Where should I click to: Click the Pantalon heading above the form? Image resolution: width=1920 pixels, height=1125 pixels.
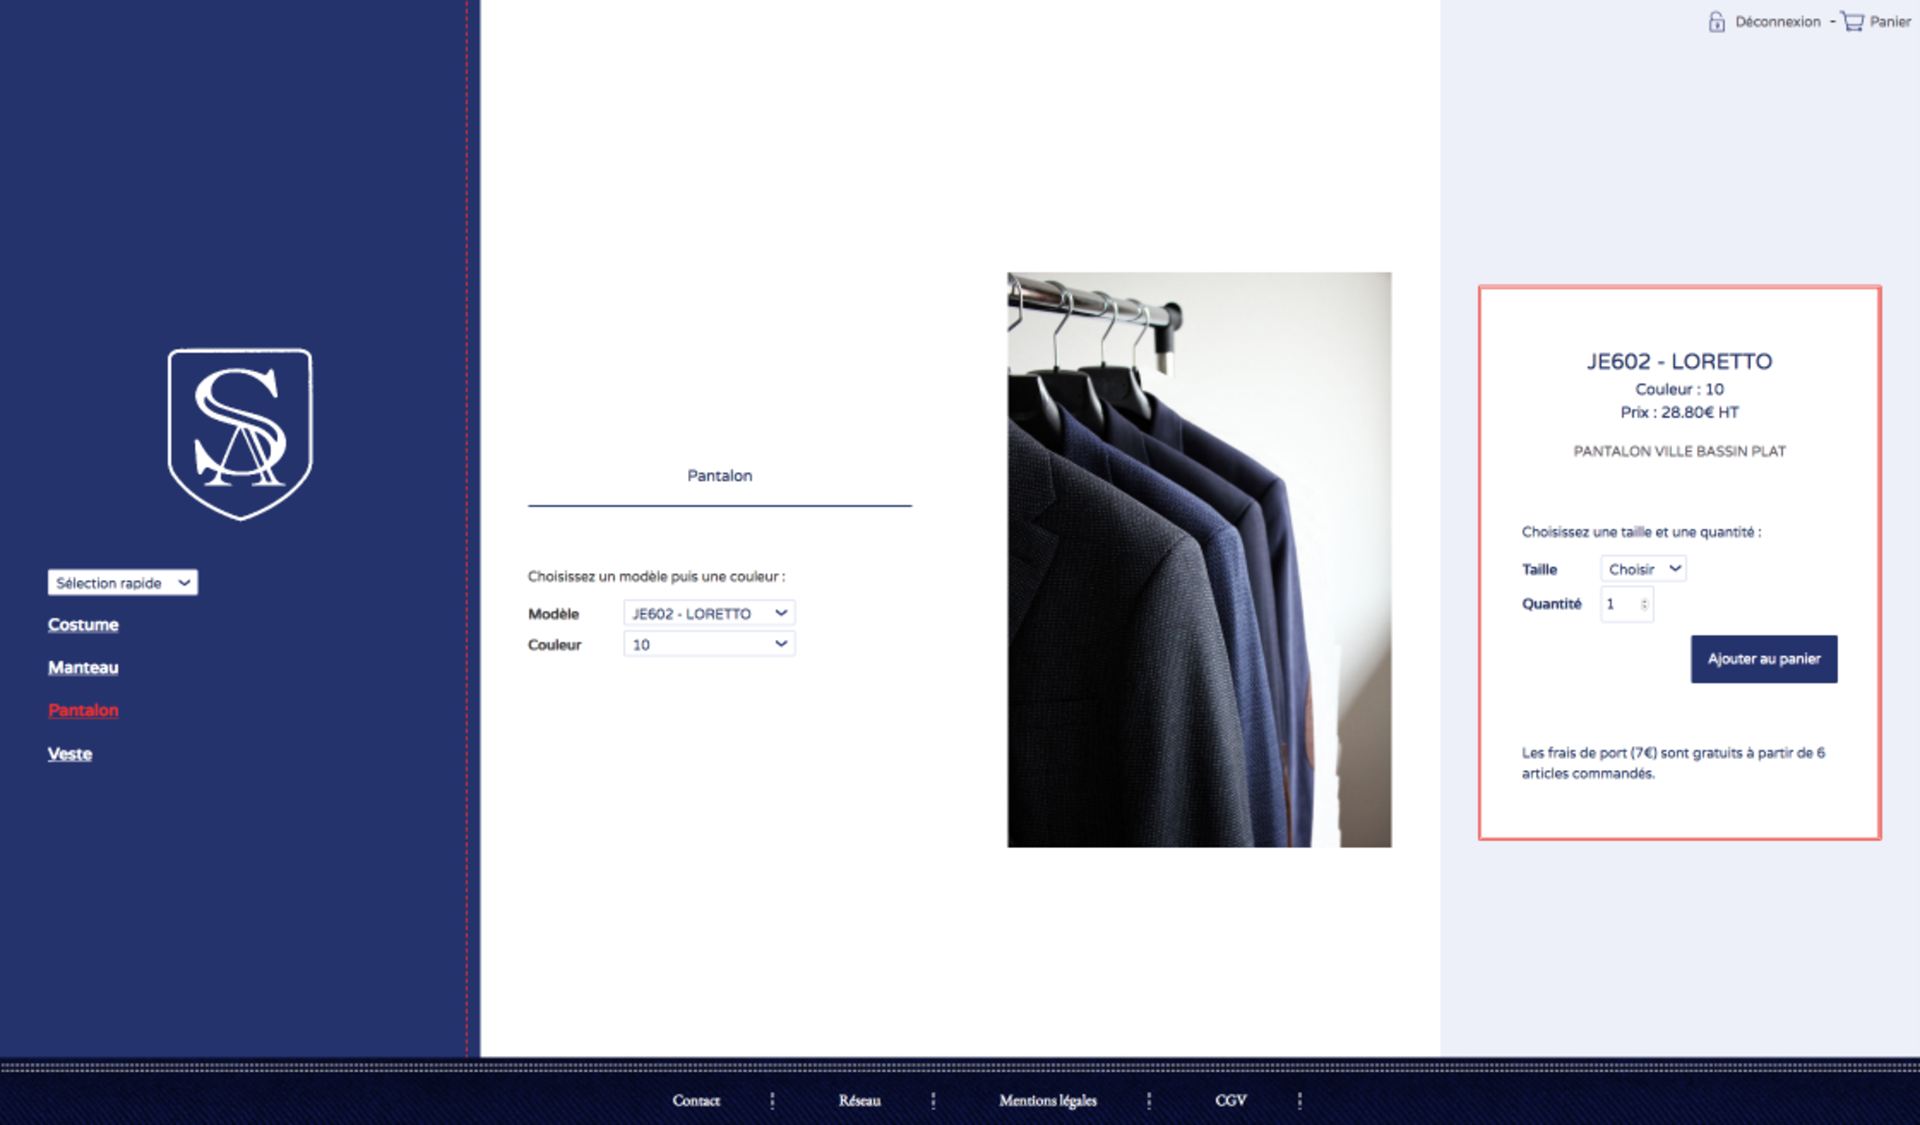pyautogui.click(x=719, y=476)
